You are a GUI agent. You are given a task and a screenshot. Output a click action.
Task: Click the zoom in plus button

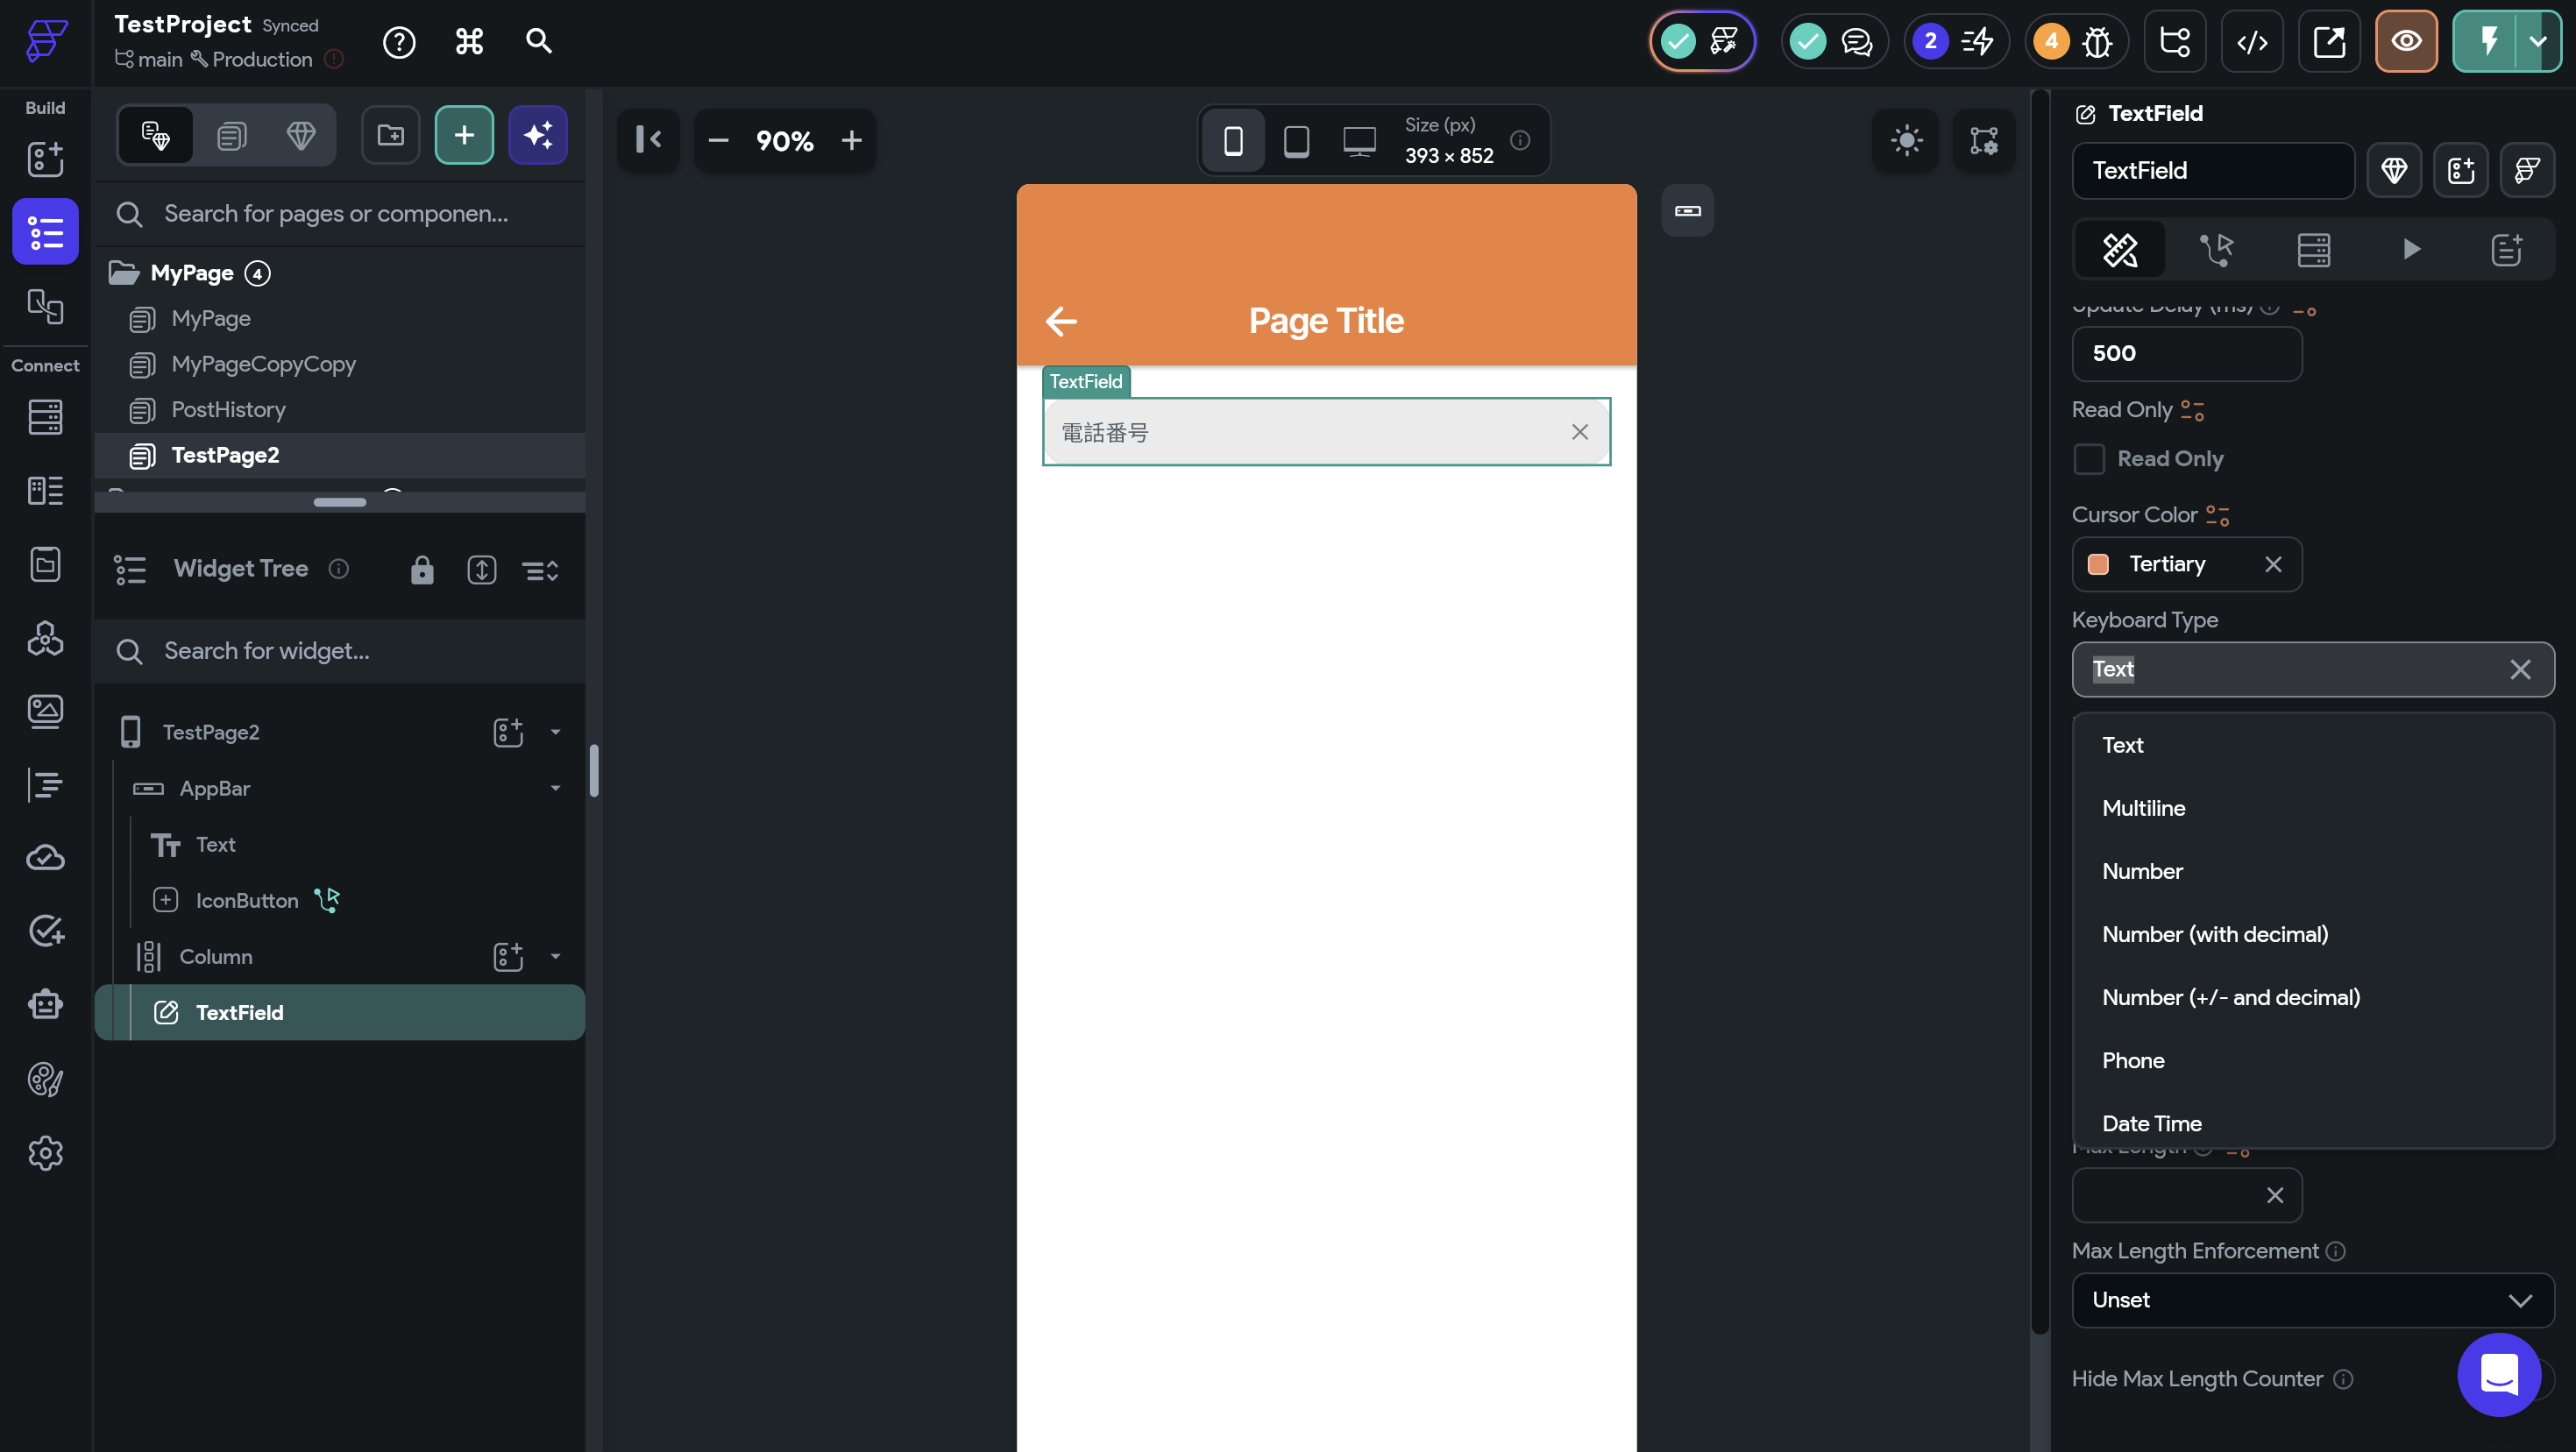point(851,141)
